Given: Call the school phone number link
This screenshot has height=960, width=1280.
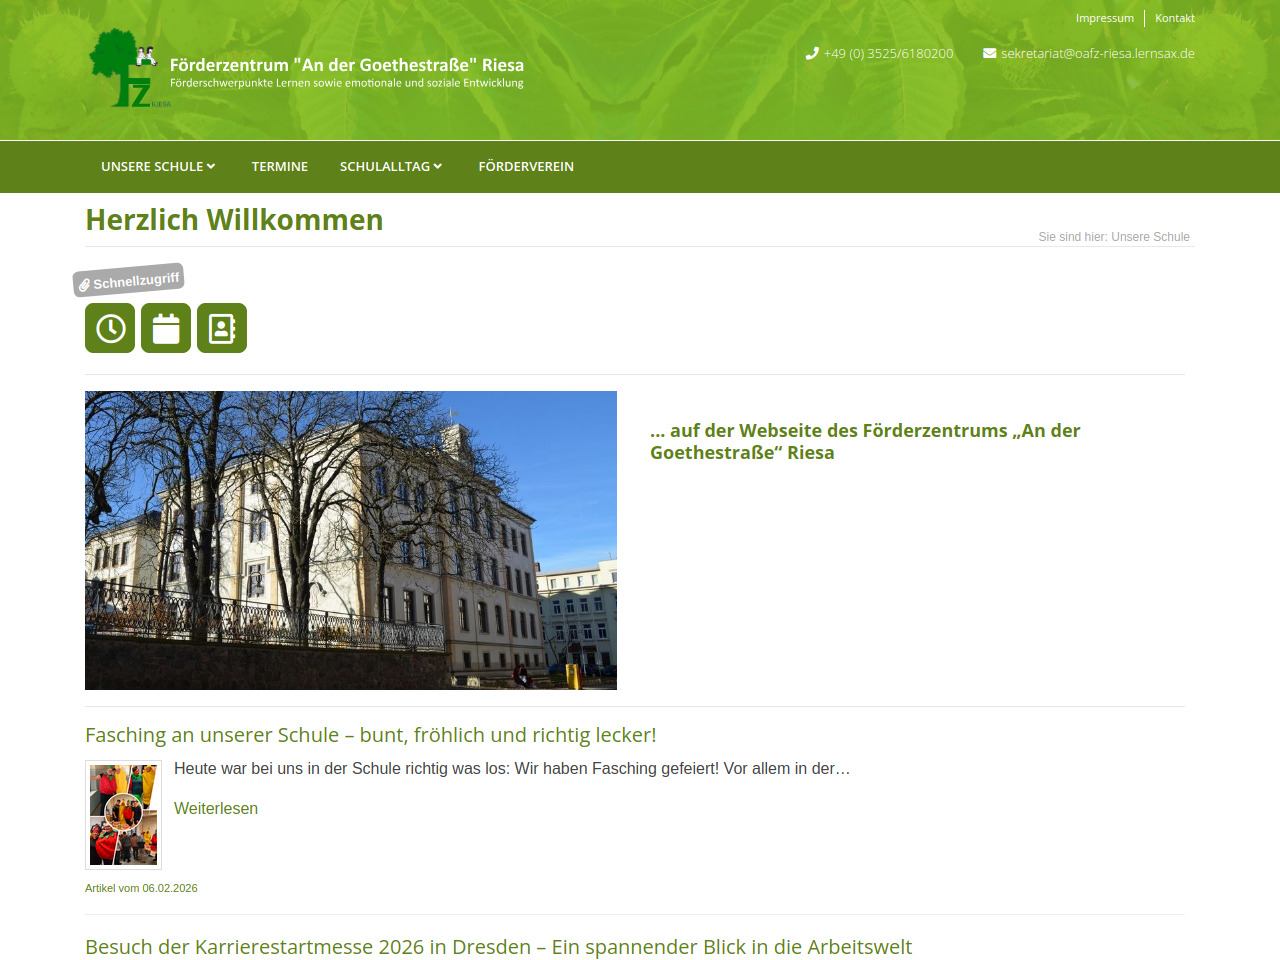Looking at the screenshot, I should click(888, 54).
